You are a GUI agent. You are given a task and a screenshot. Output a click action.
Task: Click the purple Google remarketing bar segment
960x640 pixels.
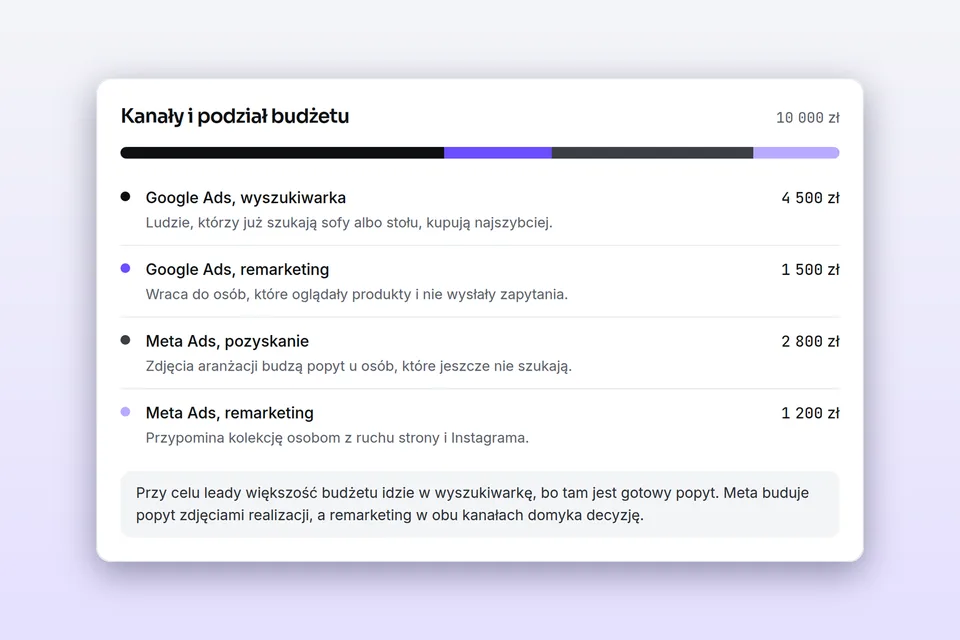coord(498,152)
